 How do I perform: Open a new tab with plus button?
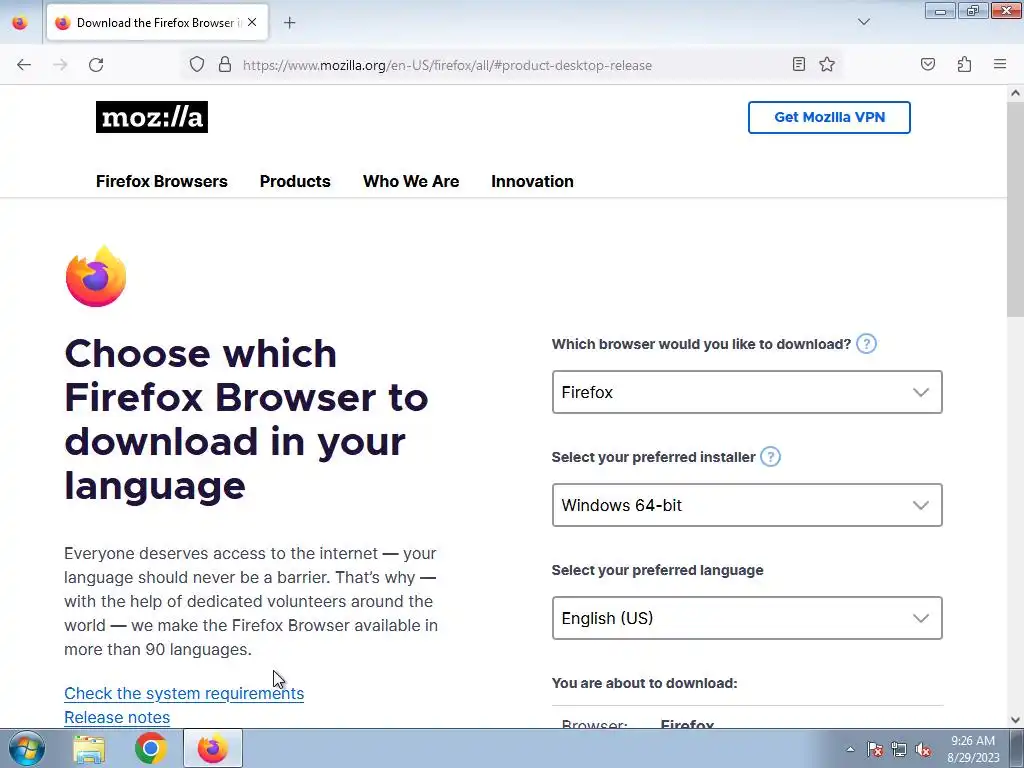(289, 23)
